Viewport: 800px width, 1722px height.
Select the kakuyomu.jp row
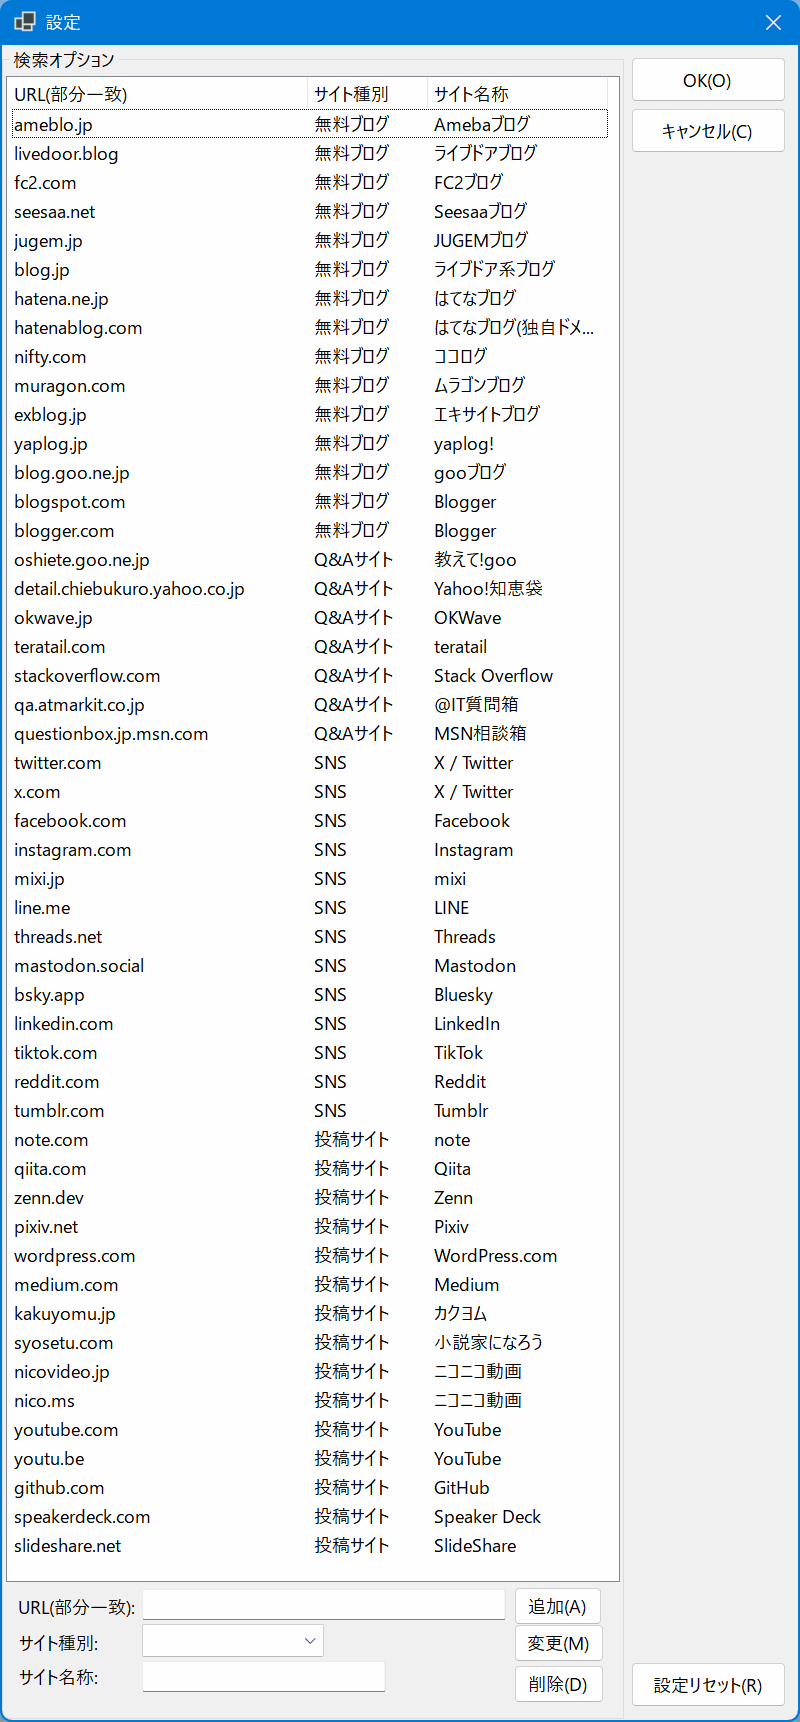pyautogui.click(x=309, y=1313)
